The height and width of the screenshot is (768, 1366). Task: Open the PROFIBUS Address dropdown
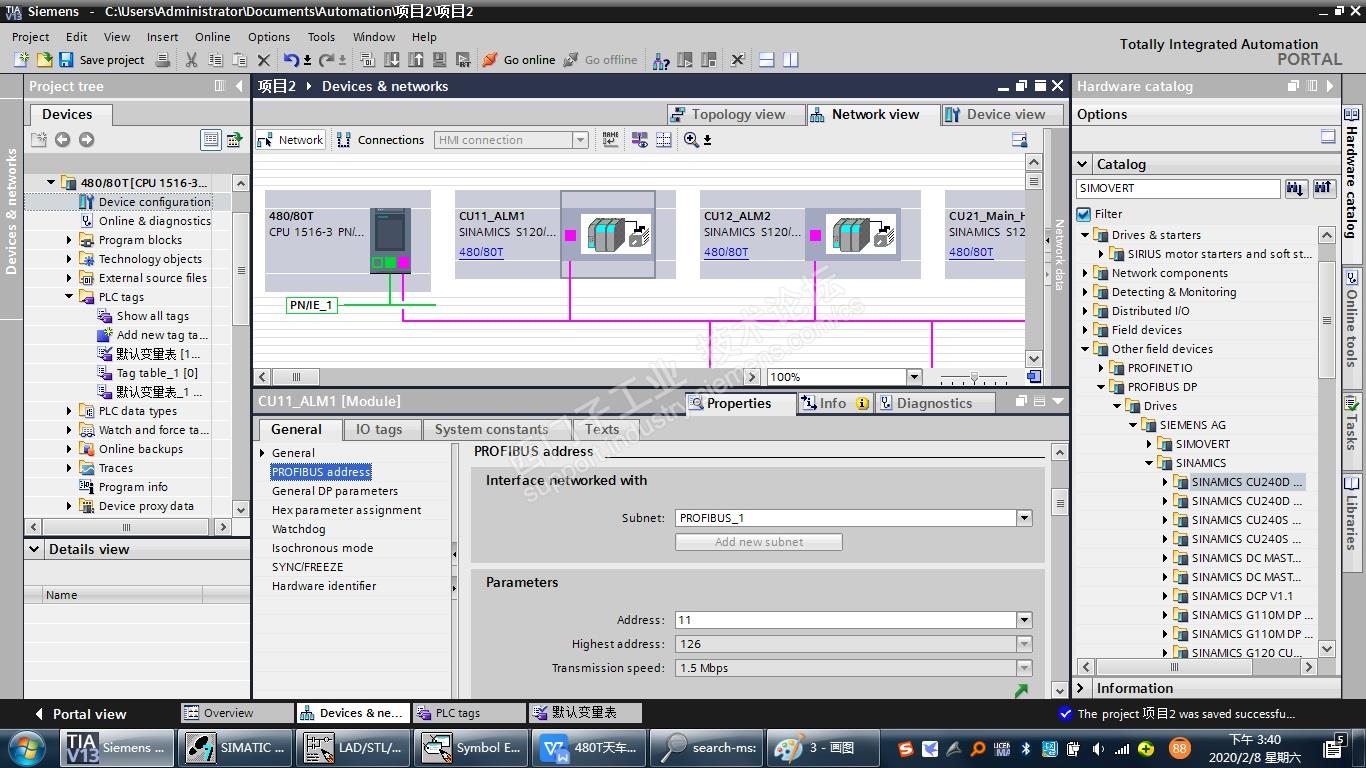pyautogui.click(x=1024, y=620)
